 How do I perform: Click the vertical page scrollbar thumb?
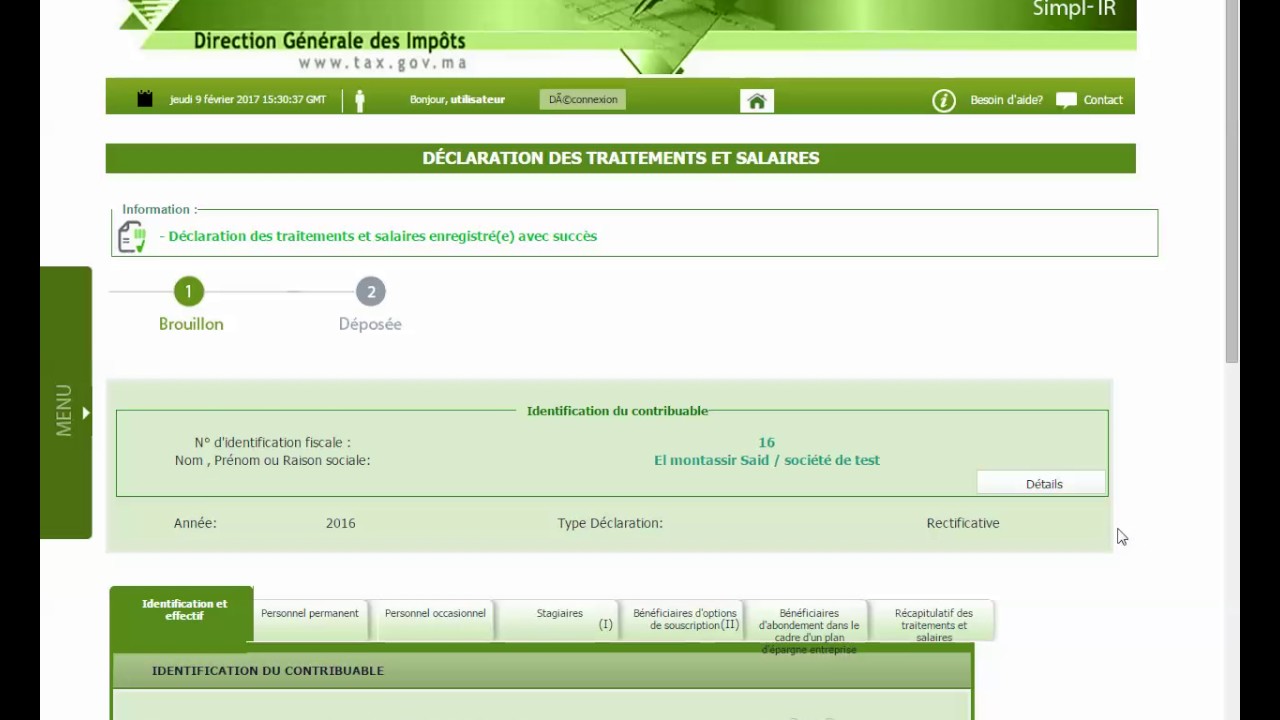pyautogui.click(x=1232, y=181)
